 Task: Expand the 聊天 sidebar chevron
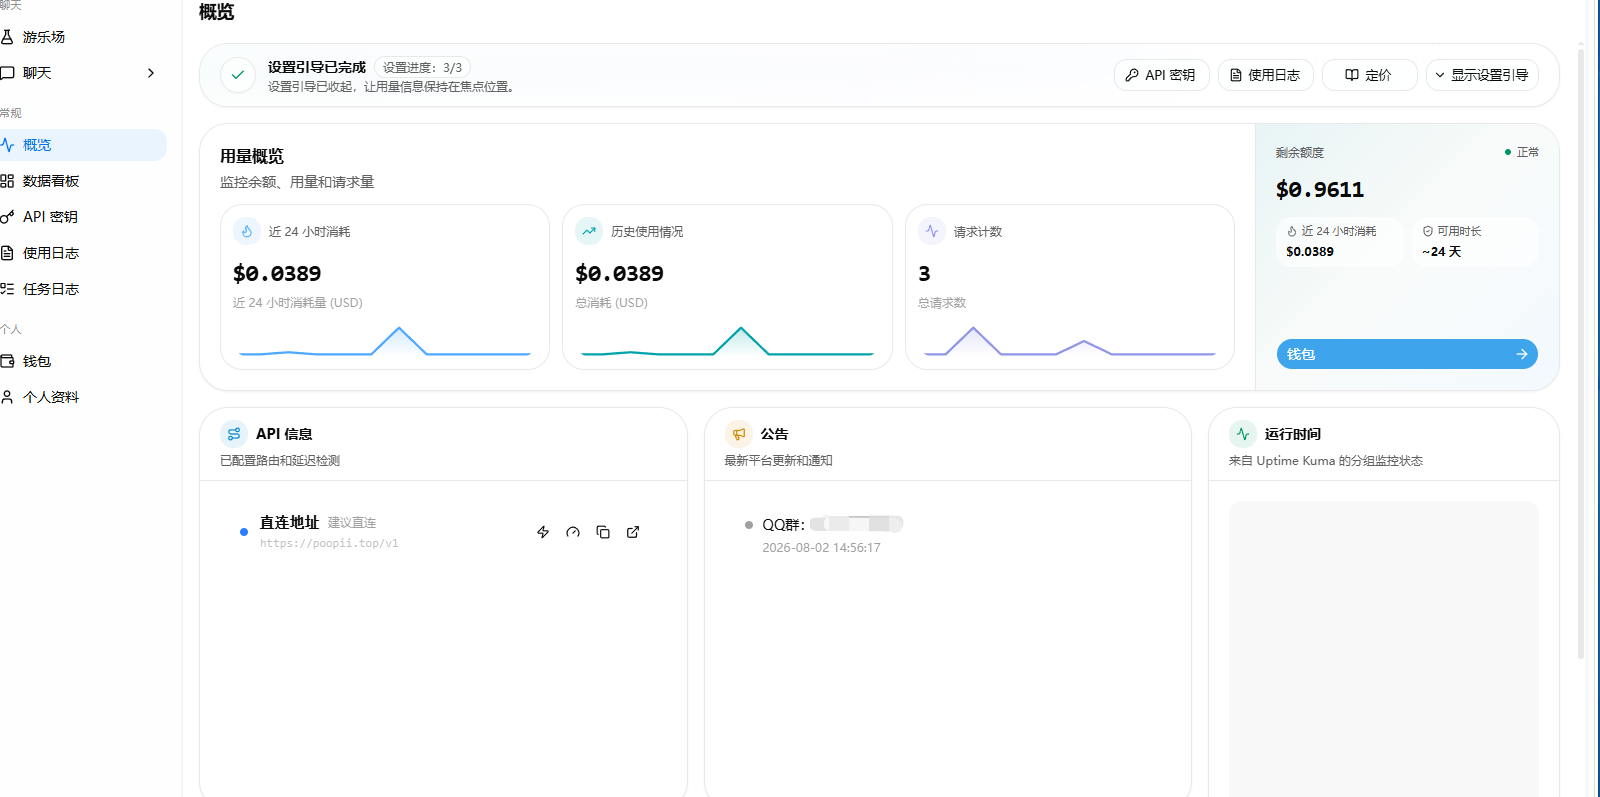151,73
